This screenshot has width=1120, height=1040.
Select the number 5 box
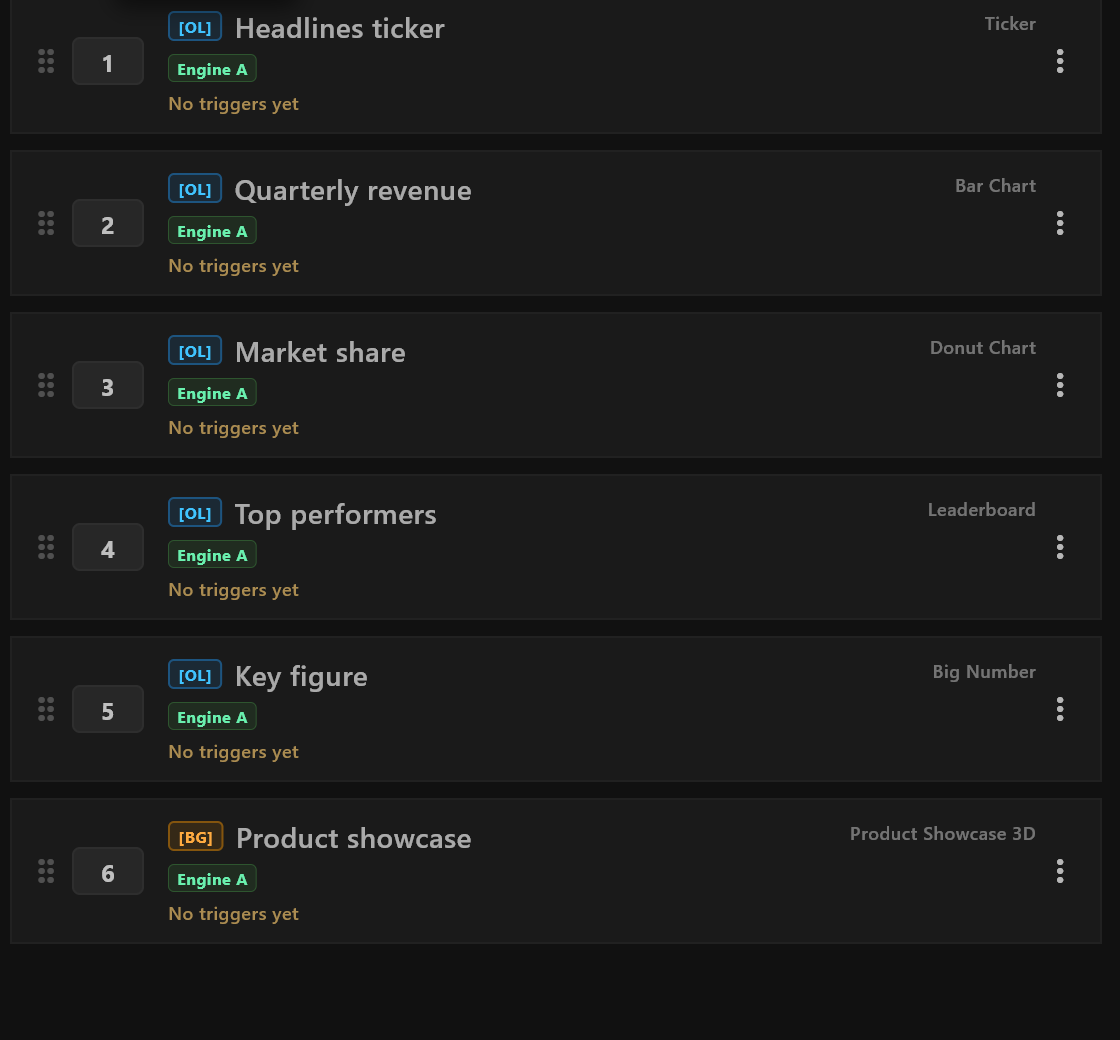click(108, 709)
